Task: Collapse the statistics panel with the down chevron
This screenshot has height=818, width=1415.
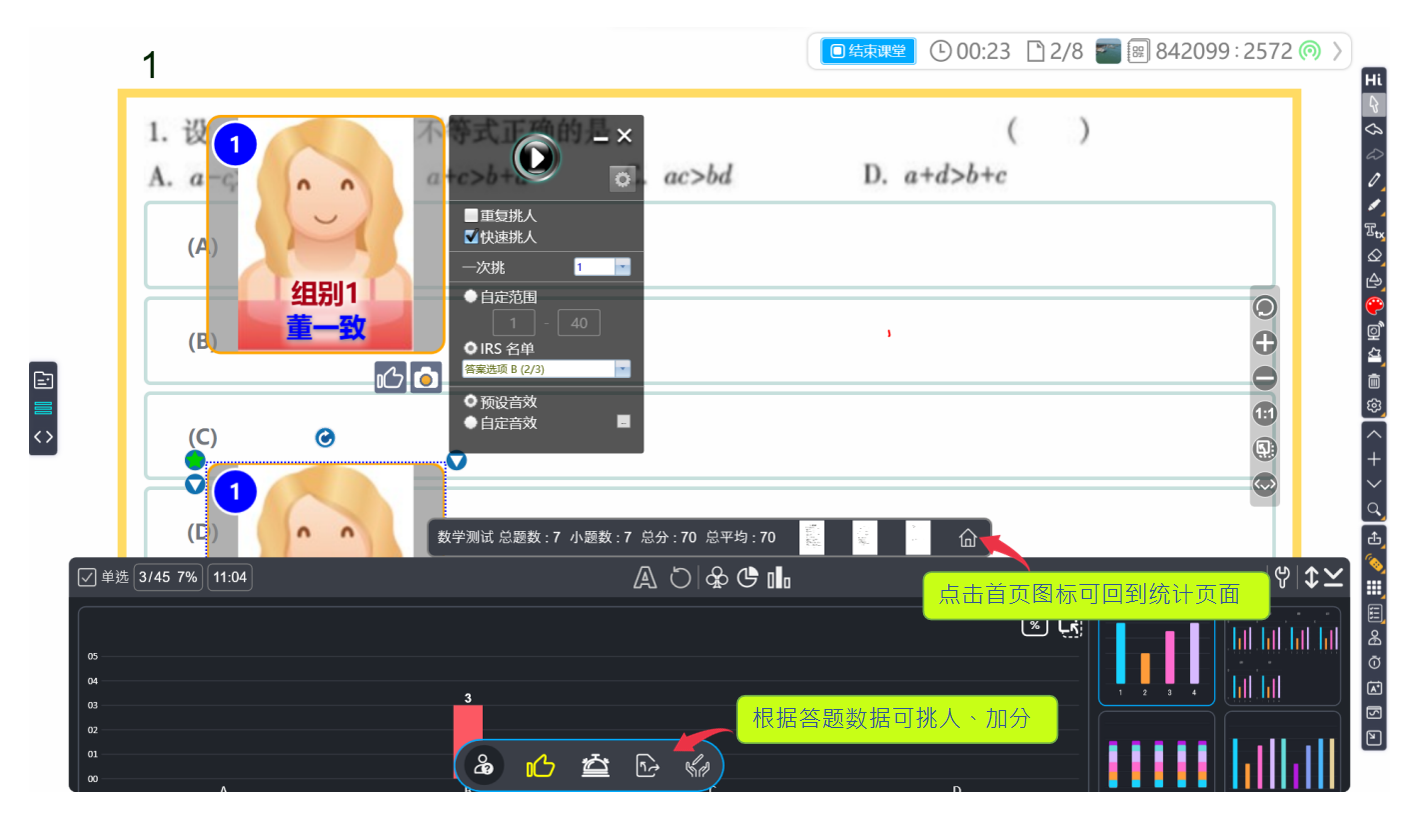Action: (1333, 577)
